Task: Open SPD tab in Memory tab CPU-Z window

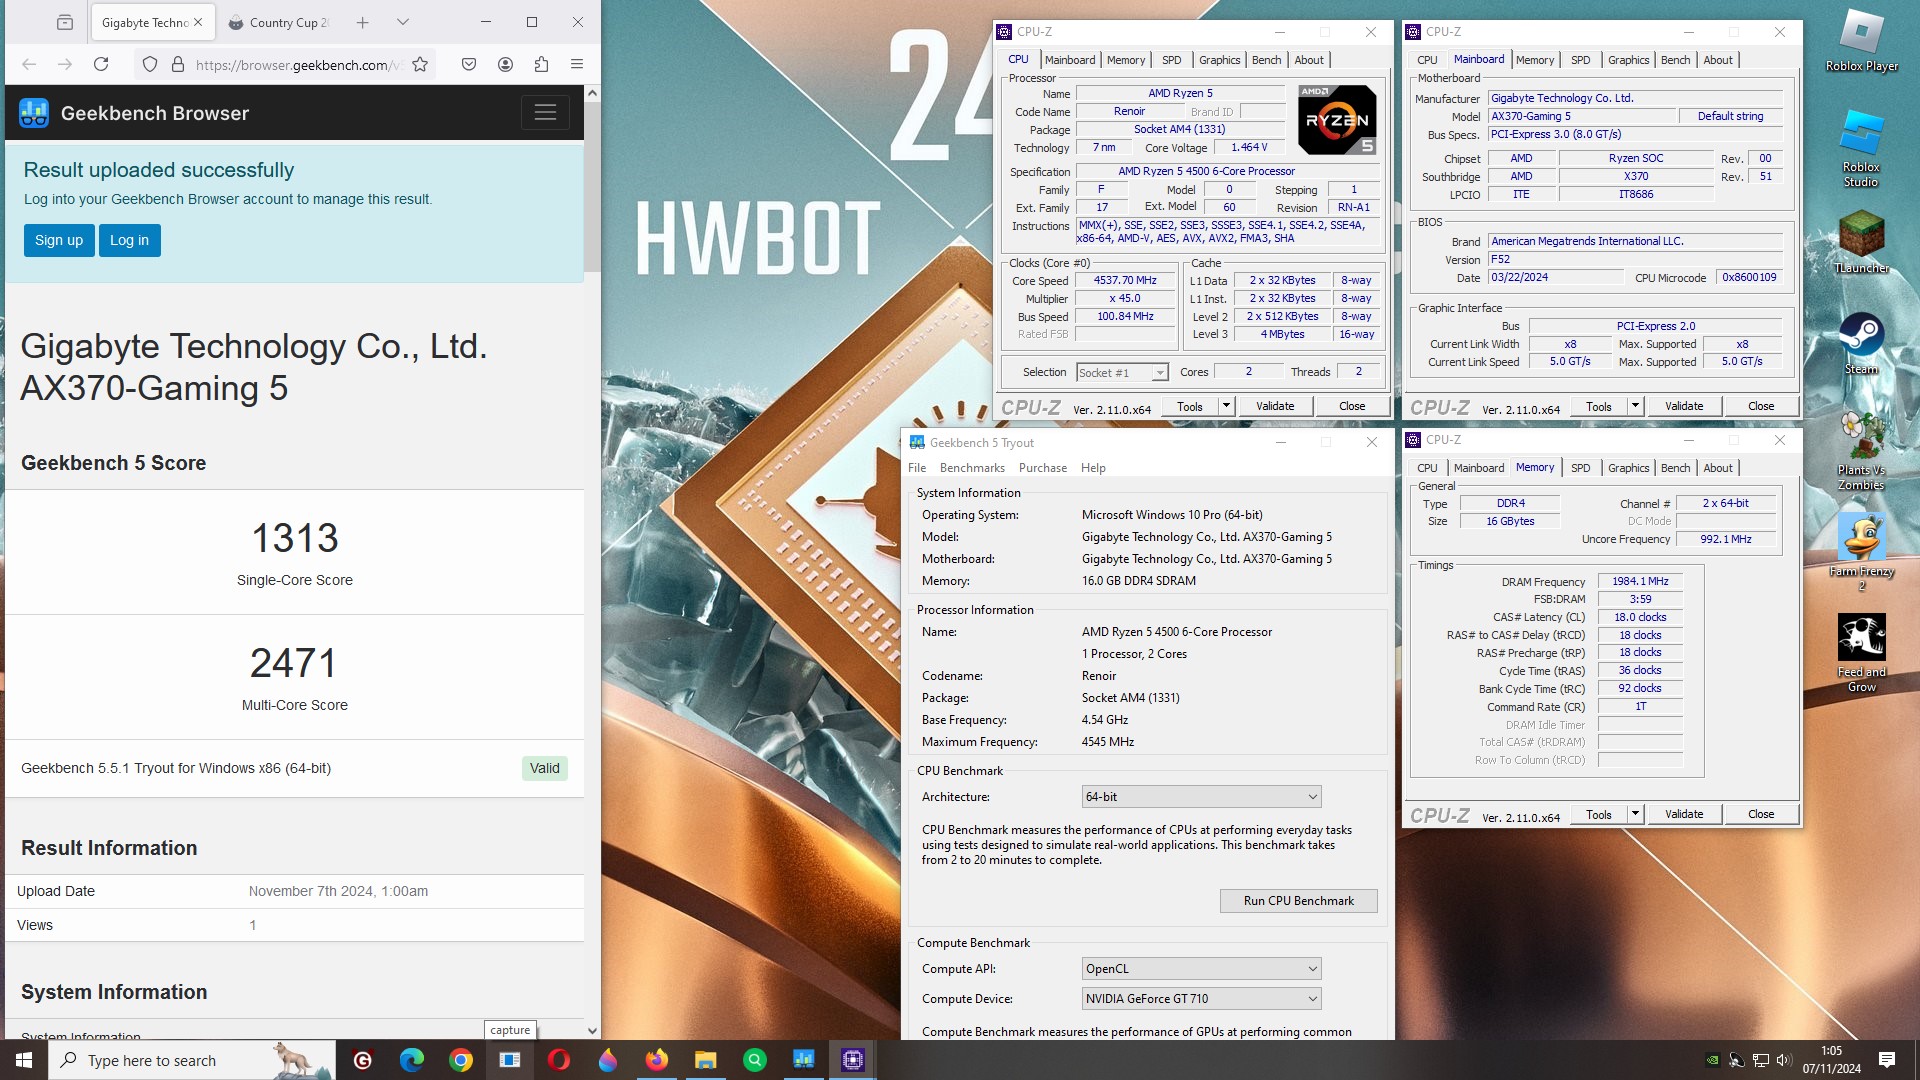Action: click(x=1580, y=468)
